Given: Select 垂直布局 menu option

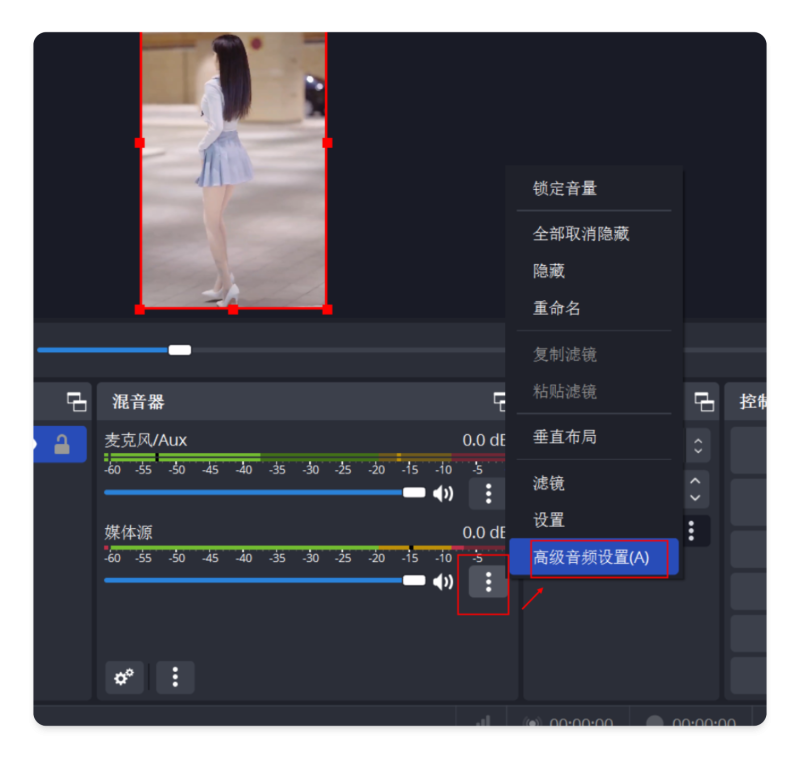Looking at the screenshot, I should coord(565,437).
